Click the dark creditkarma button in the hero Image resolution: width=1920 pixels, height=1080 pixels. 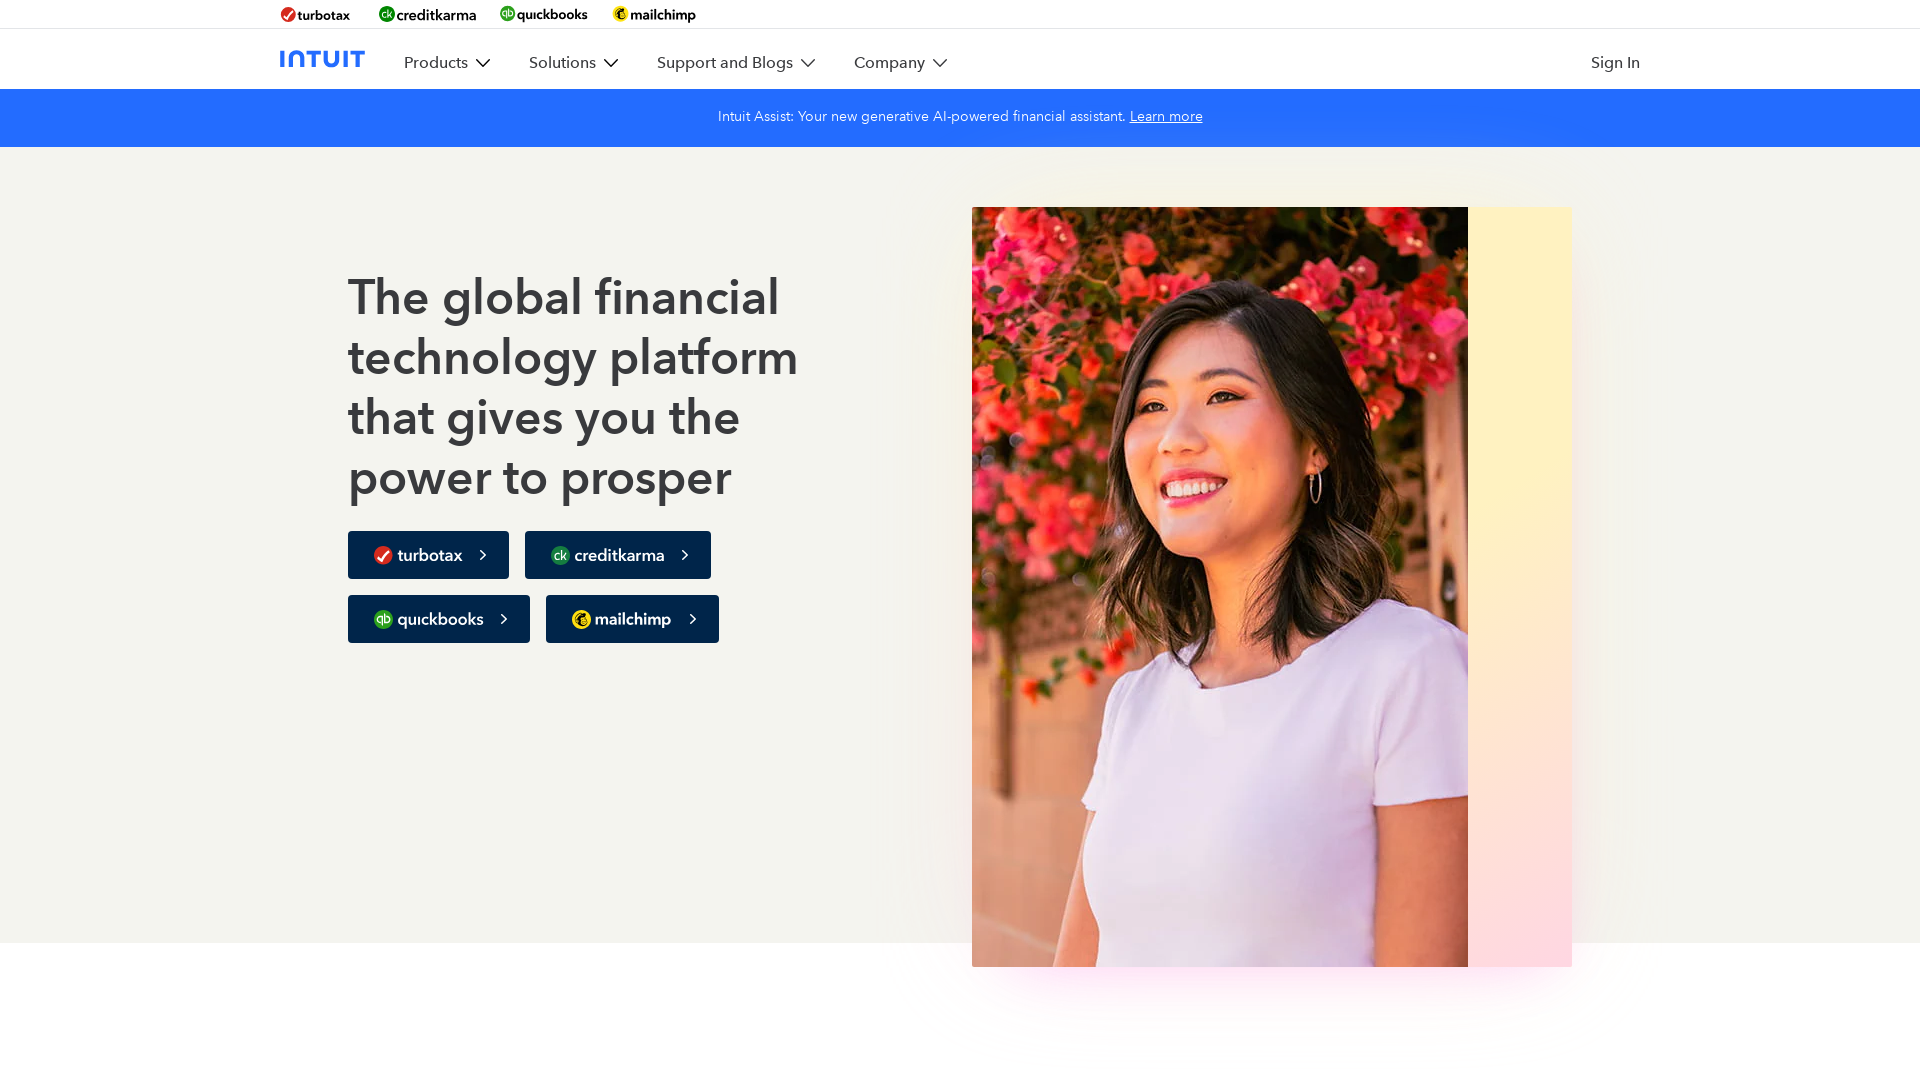point(618,555)
